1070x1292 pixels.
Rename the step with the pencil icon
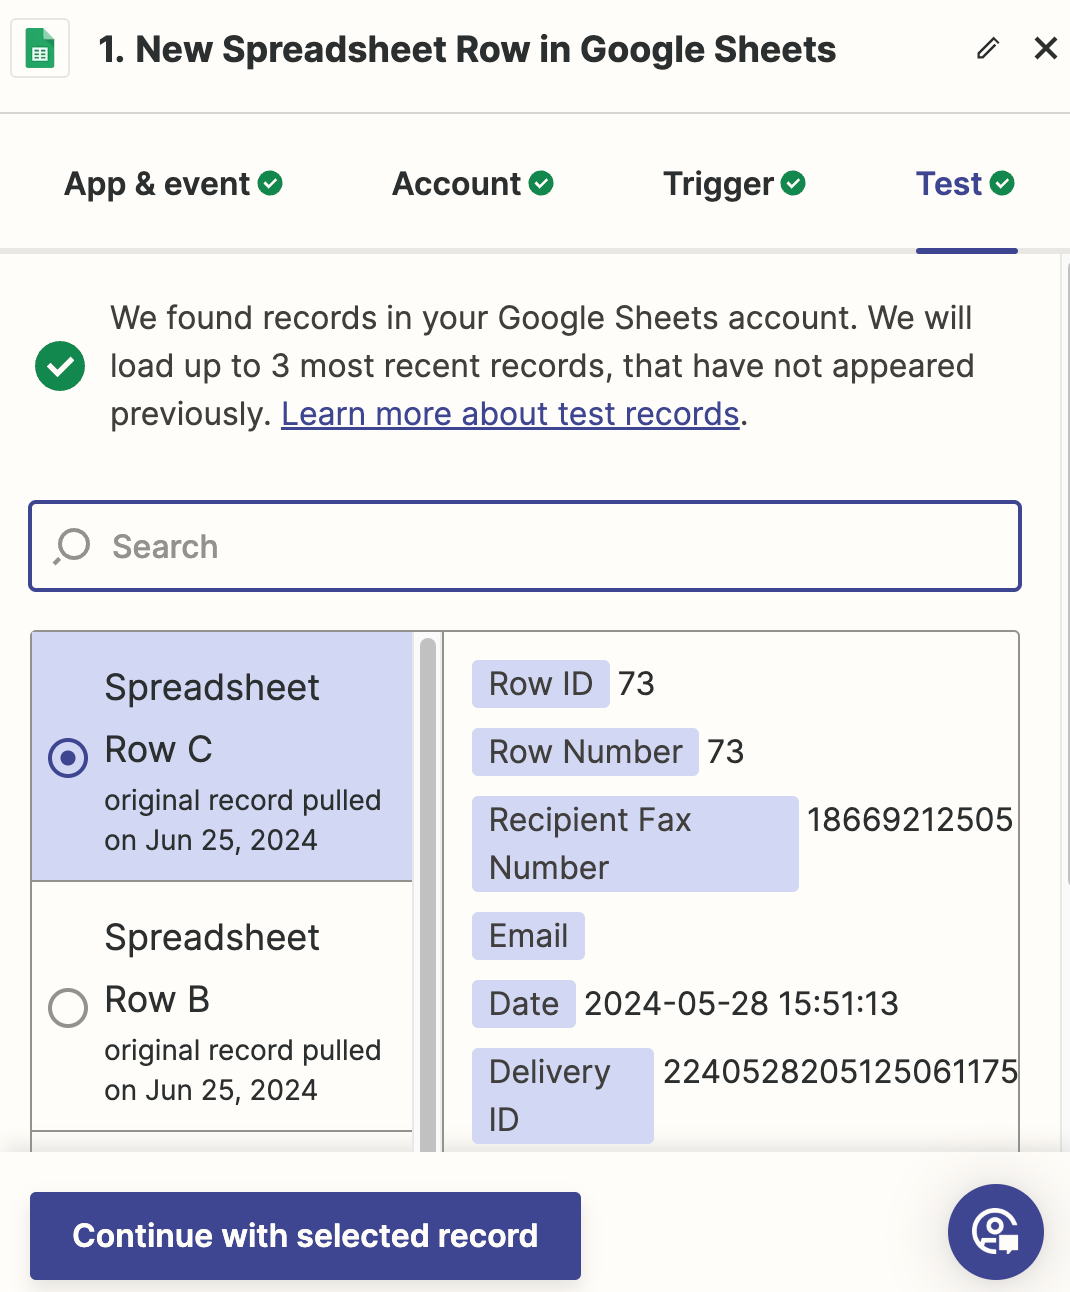point(988,48)
